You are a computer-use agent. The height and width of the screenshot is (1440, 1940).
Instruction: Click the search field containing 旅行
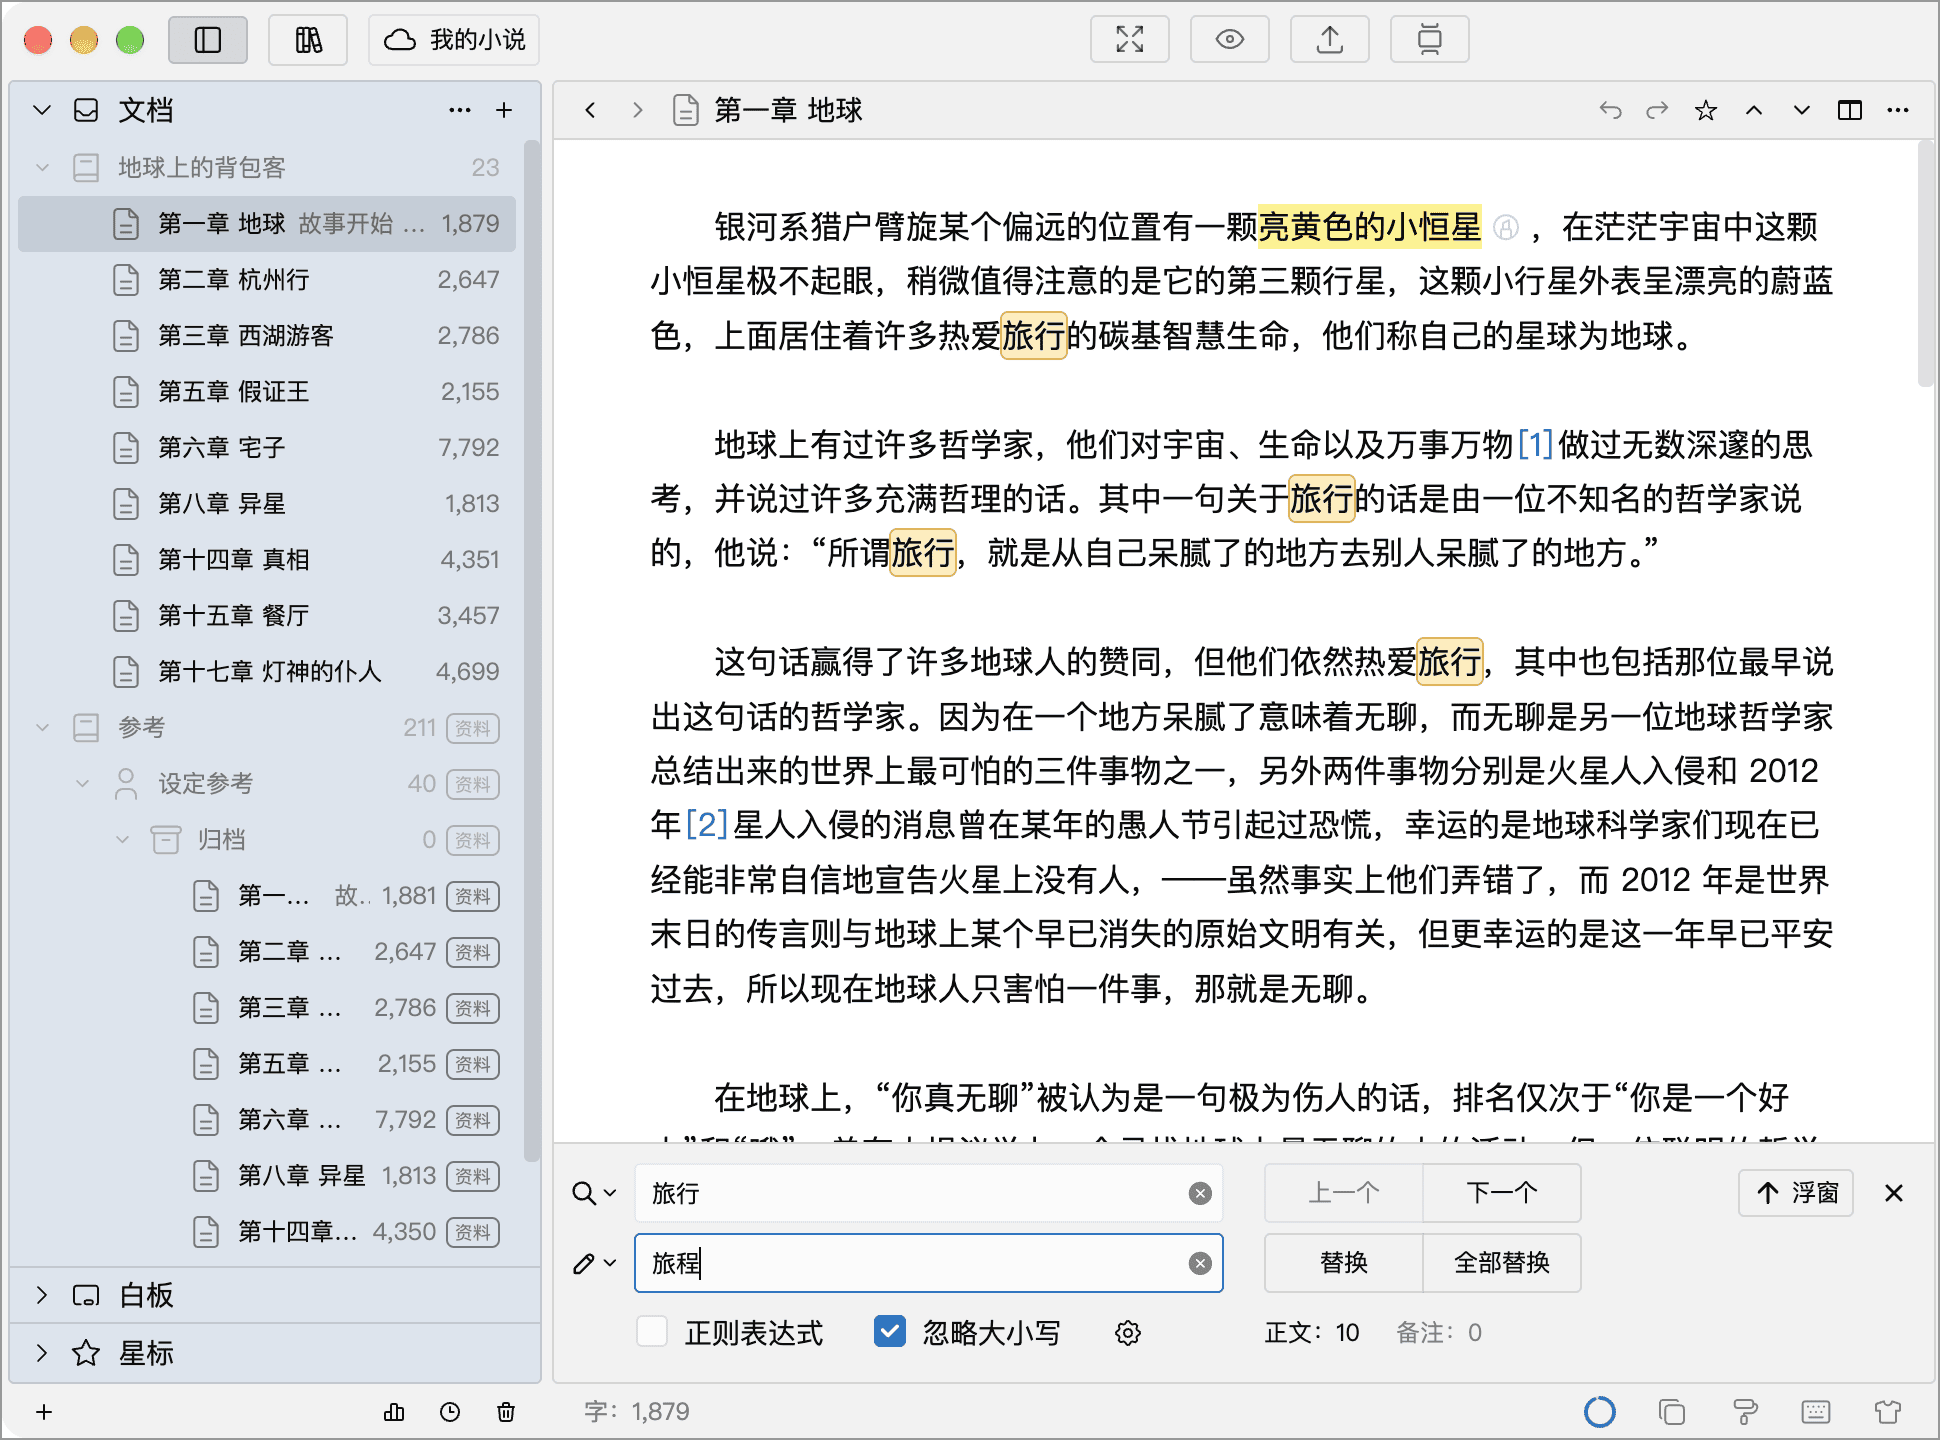click(928, 1193)
